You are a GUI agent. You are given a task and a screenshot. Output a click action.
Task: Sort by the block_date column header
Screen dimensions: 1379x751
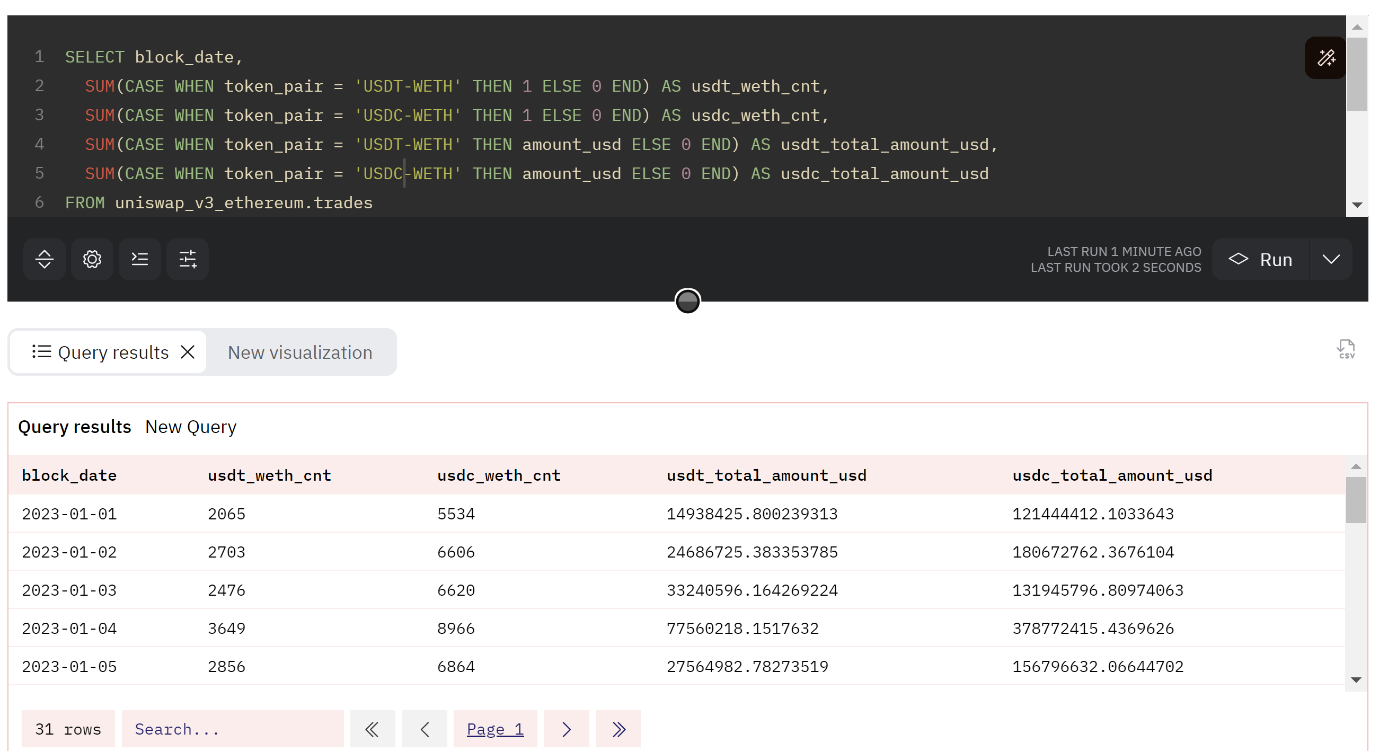[x=69, y=475]
